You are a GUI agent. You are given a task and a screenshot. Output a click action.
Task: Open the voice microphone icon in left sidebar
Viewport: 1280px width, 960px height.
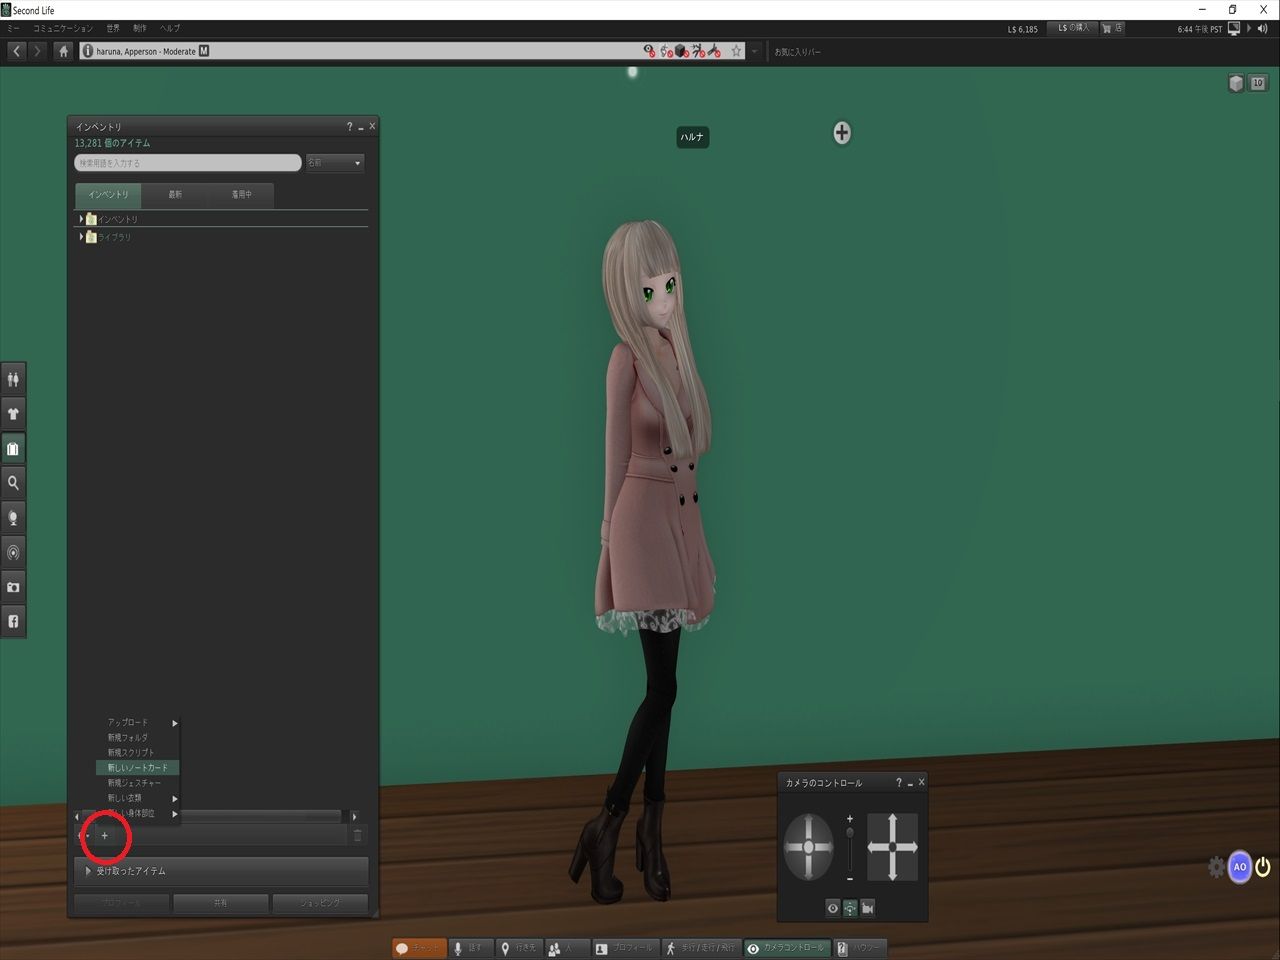pos(13,518)
